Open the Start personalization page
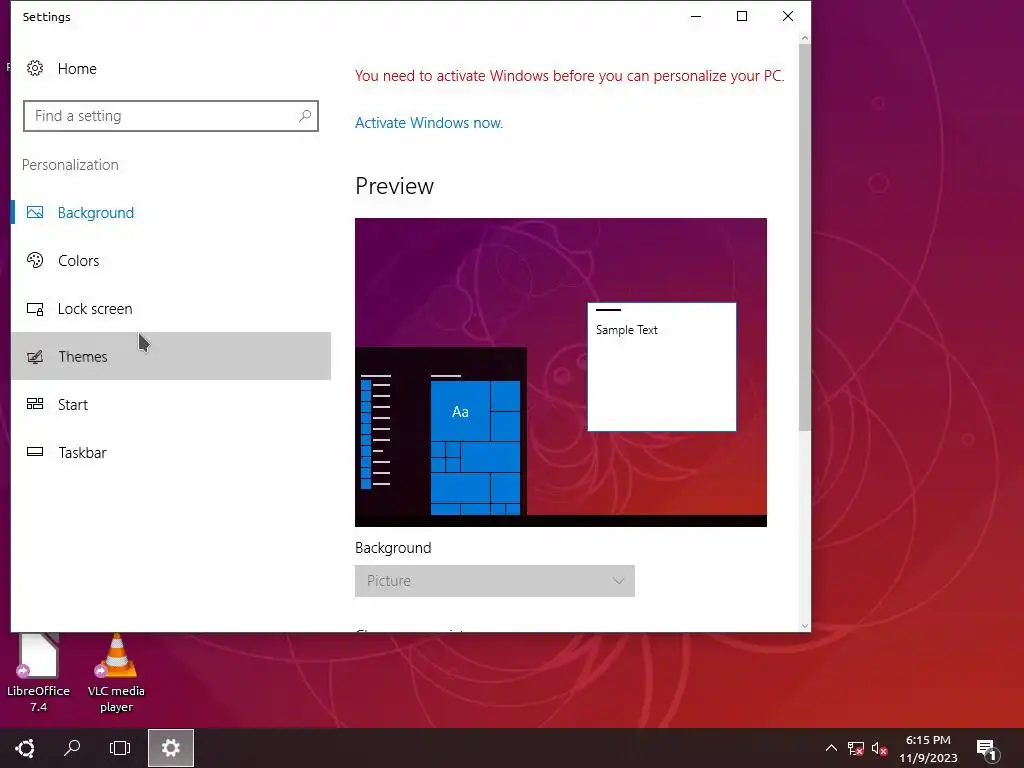This screenshot has width=1024, height=768. pyautogui.click(x=171, y=404)
